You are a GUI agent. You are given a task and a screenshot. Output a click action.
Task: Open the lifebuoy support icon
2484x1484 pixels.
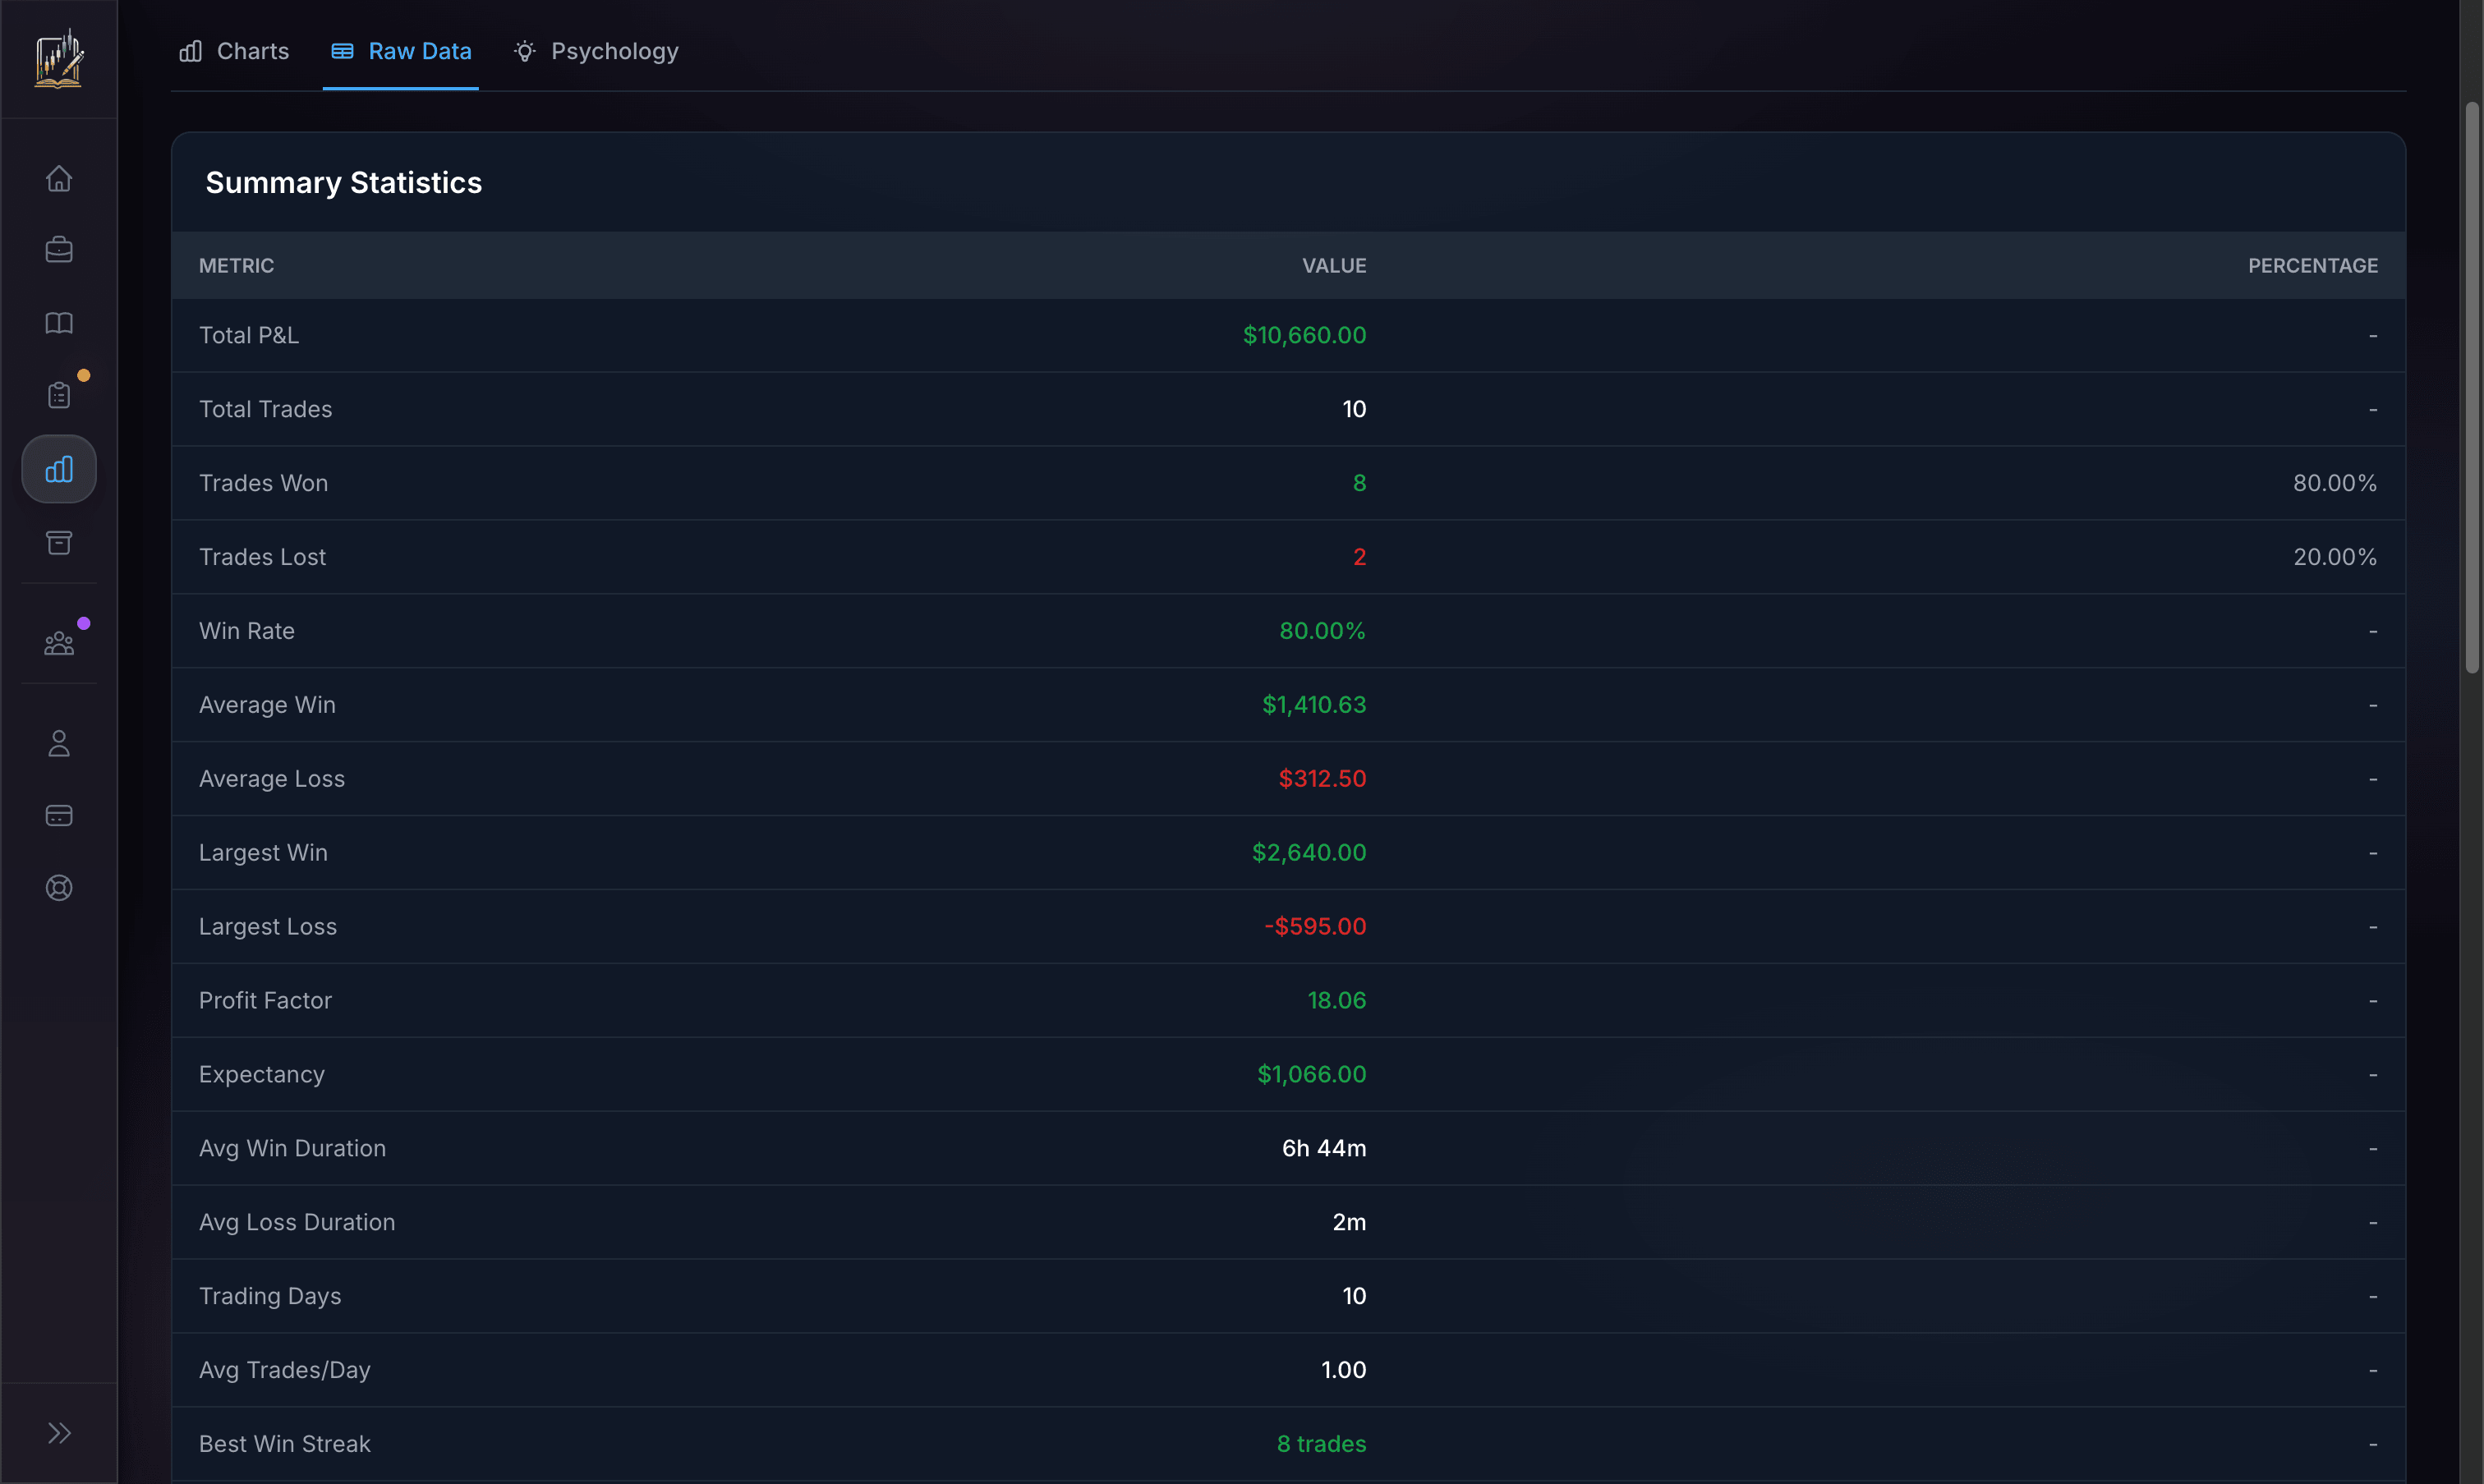click(59, 888)
